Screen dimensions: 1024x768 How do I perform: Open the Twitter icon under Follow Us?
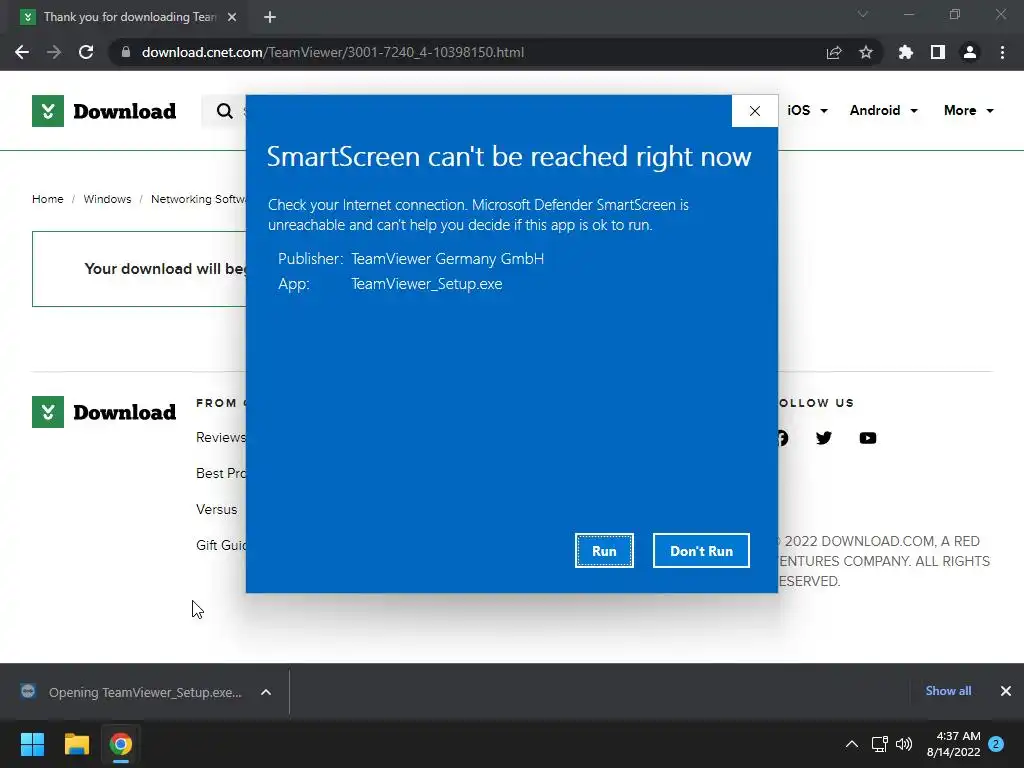click(x=824, y=438)
